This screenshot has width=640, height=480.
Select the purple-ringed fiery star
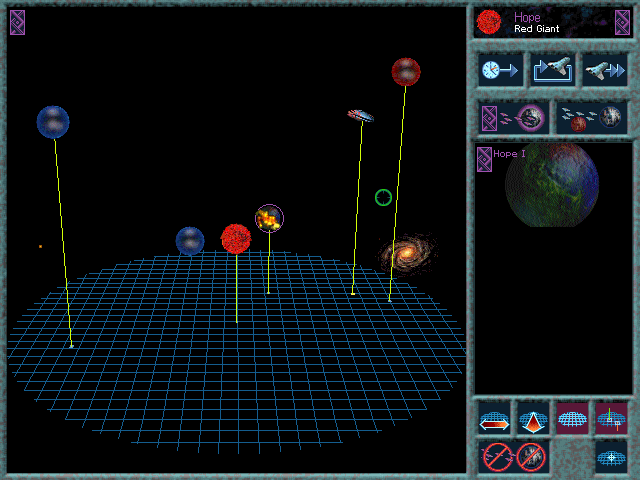(269, 218)
